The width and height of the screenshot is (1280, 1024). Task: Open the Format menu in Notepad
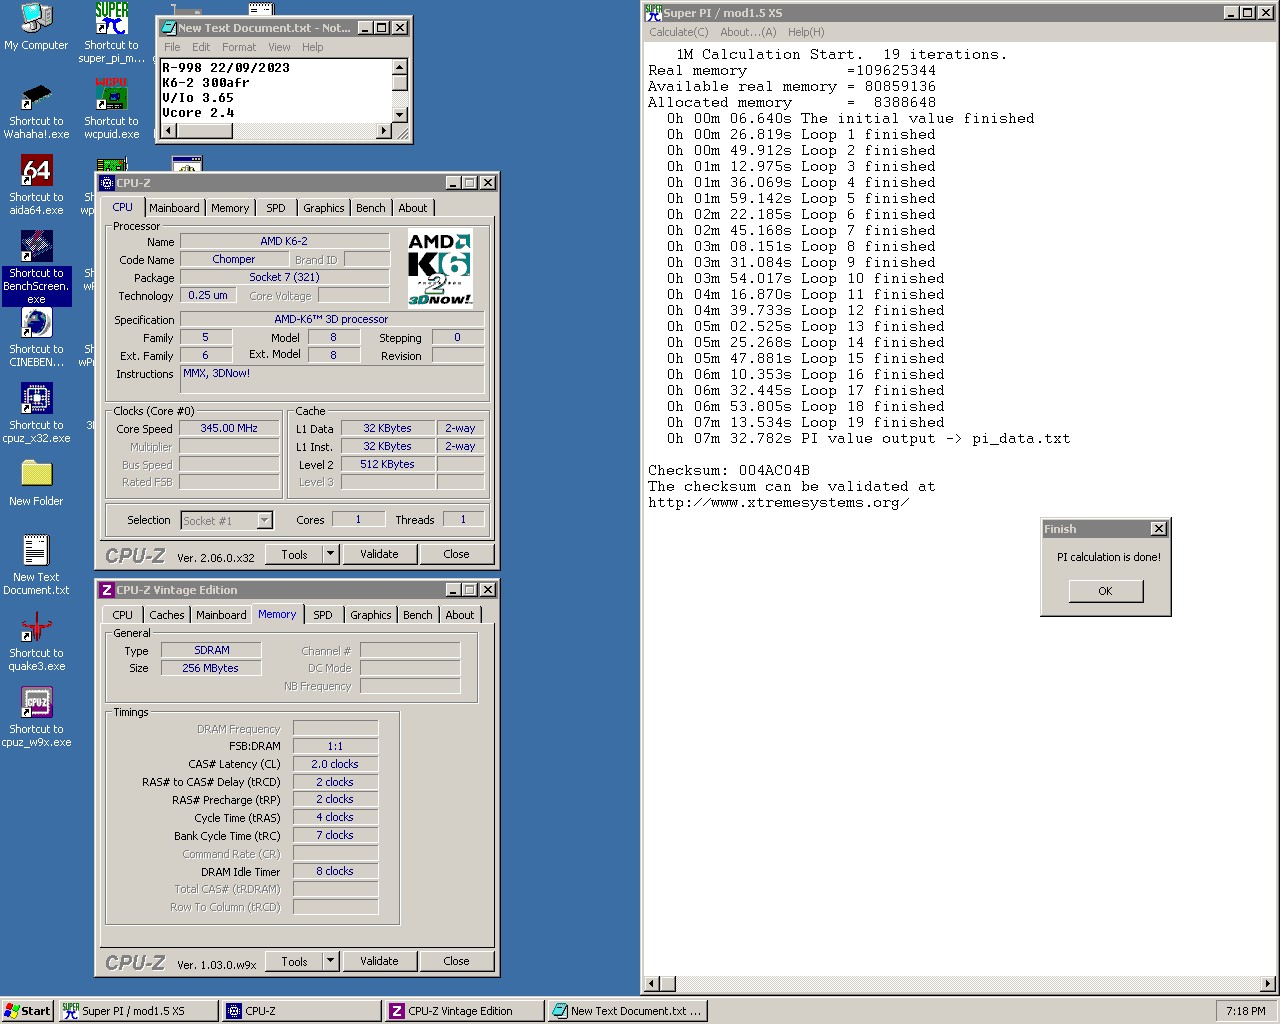[x=239, y=47]
